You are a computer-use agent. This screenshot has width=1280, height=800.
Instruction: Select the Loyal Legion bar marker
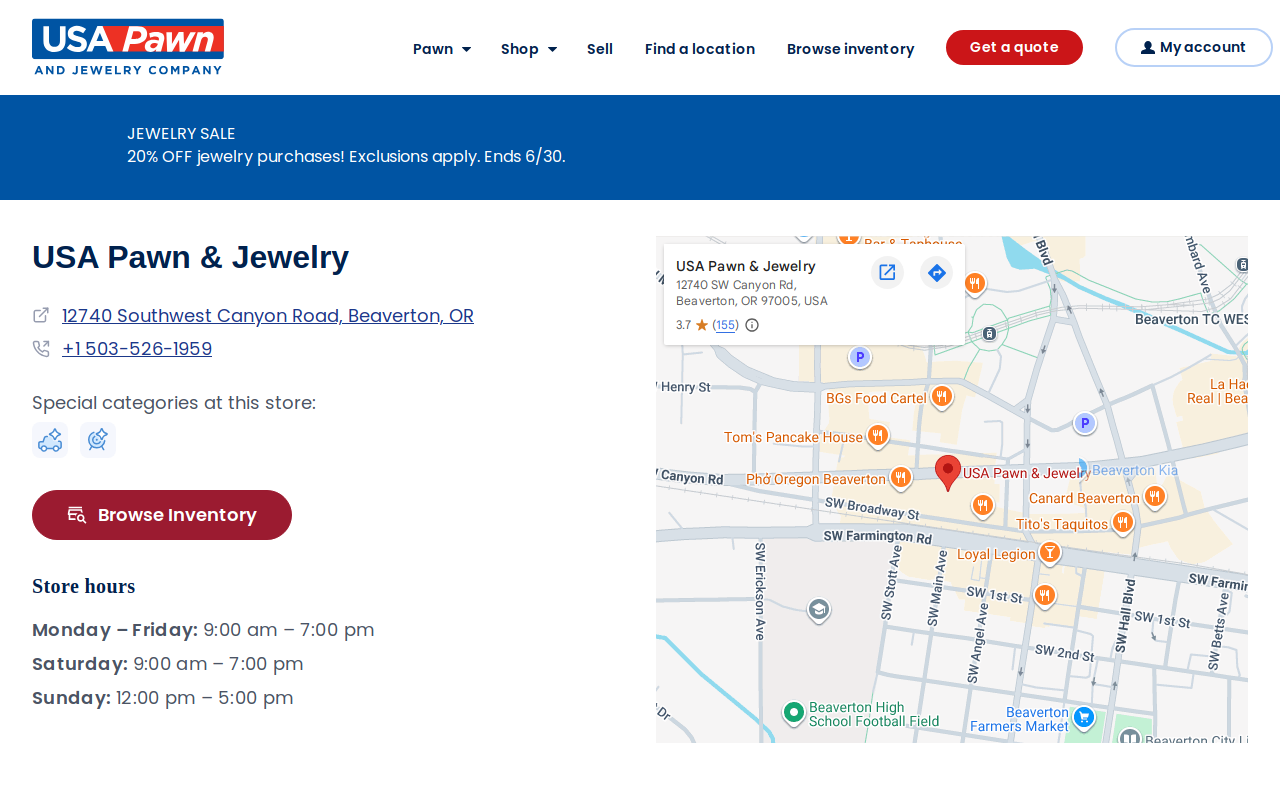click(1049, 553)
